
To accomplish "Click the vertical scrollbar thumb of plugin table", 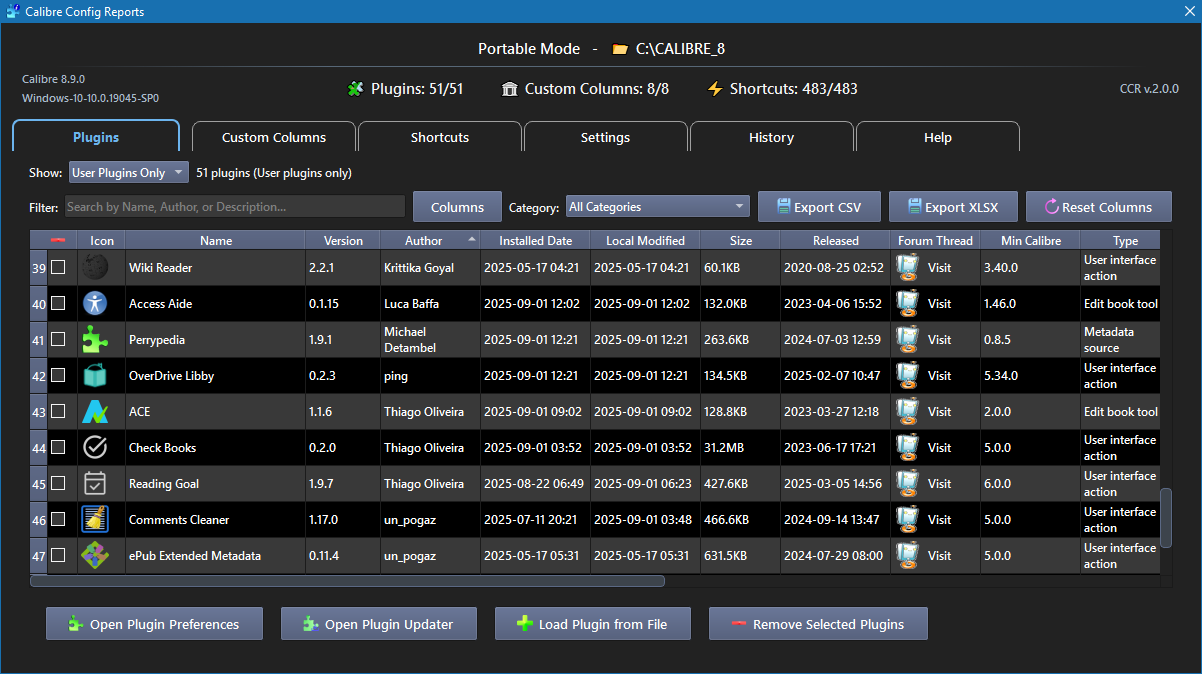I will [x=1165, y=518].
